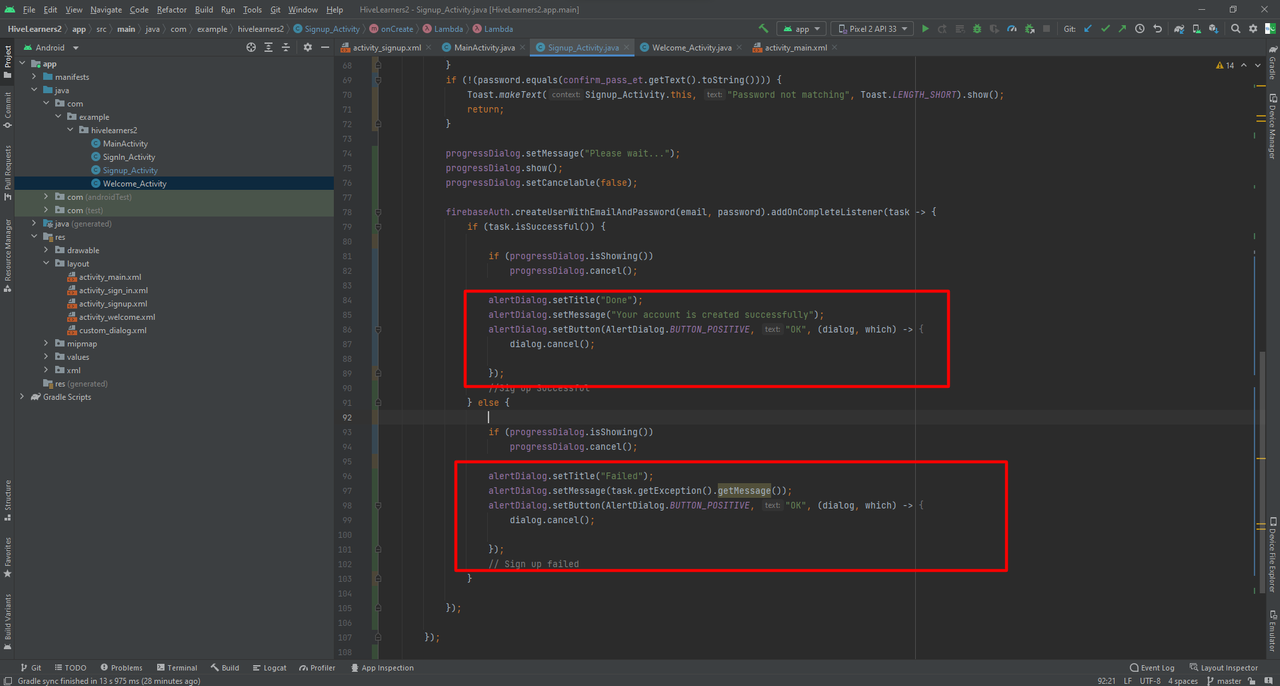Open the Favorites tool window
1280x686 pixels.
[x=7, y=557]
